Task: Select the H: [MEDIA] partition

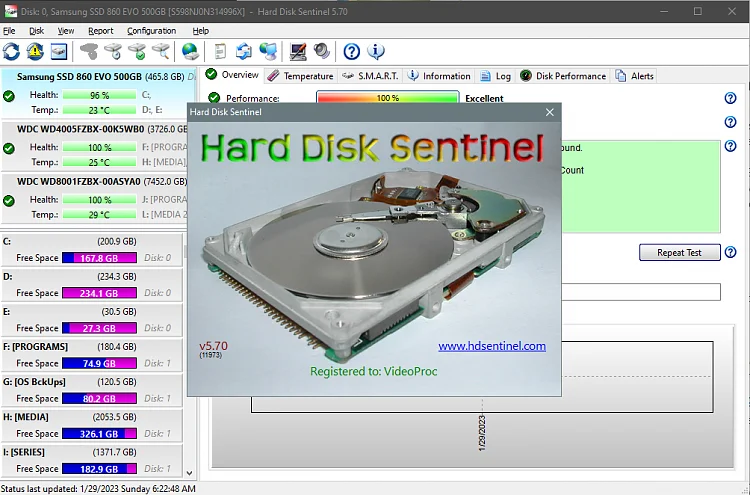Action: pos(91,425)
